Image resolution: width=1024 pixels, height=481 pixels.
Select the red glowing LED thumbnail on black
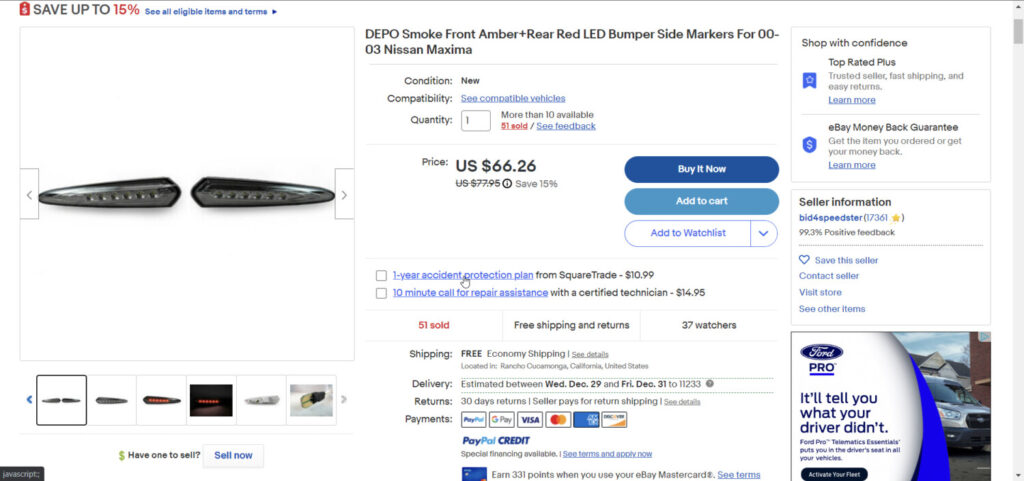tap(211, 400)
